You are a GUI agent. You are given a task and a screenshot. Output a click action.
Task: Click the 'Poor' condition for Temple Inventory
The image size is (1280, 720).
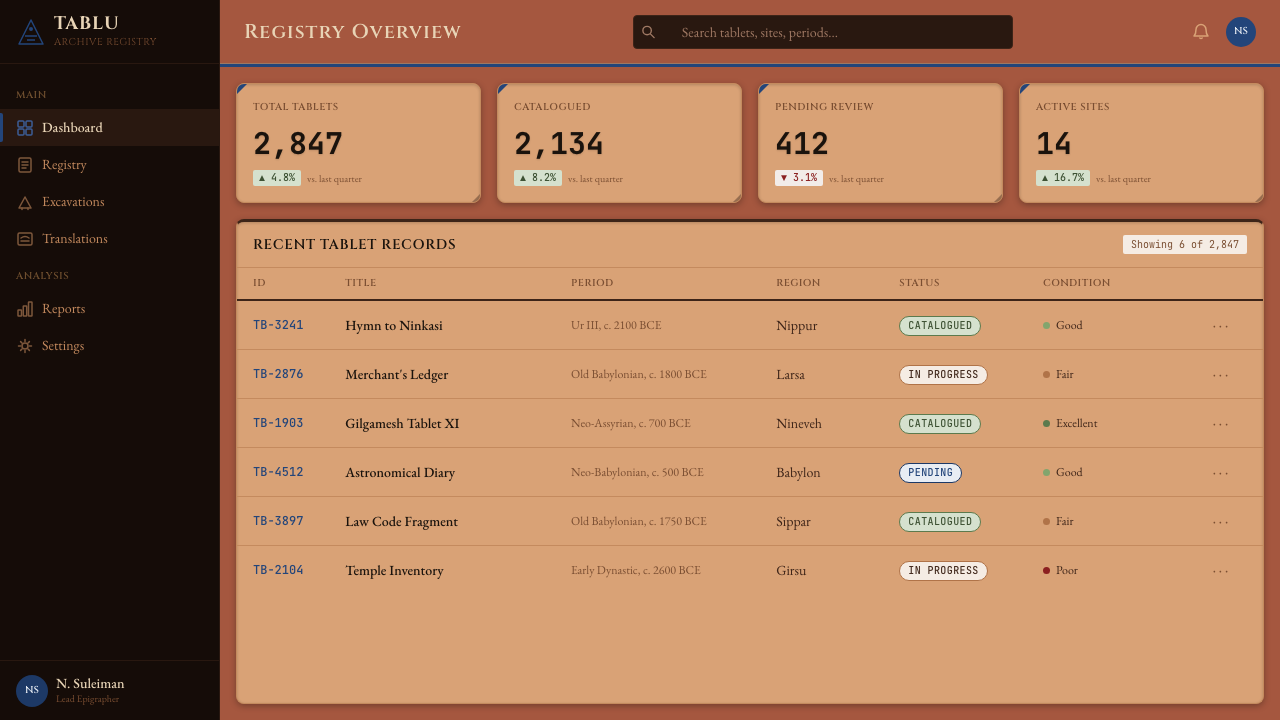point(1060,571)
